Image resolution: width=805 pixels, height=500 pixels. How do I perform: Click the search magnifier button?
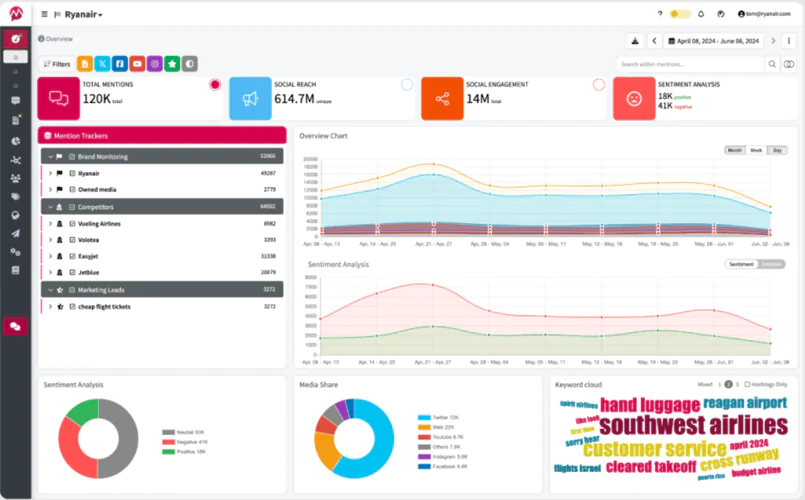pos(772,64)
